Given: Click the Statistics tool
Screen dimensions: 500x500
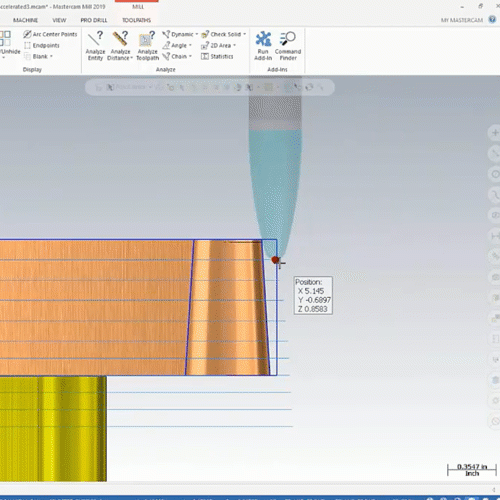Looking at the screenshot, I should [217, 56].
